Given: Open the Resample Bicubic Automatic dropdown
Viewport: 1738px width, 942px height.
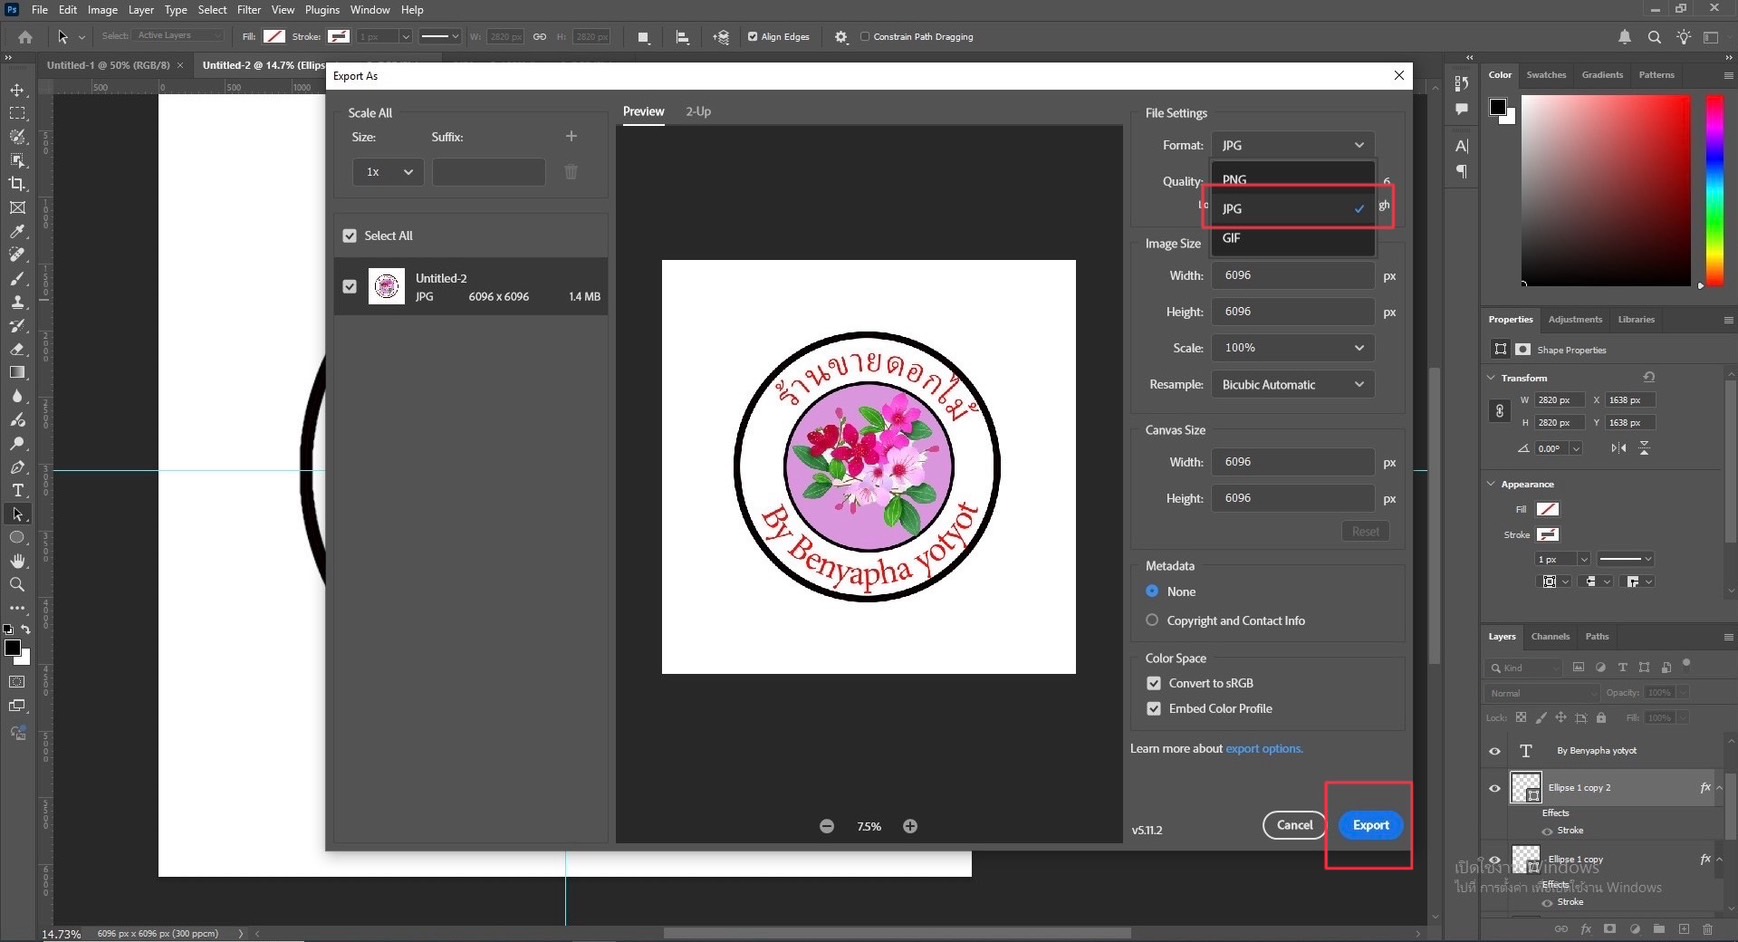Looking at the screenshot, I should [x=1292, y=385].
